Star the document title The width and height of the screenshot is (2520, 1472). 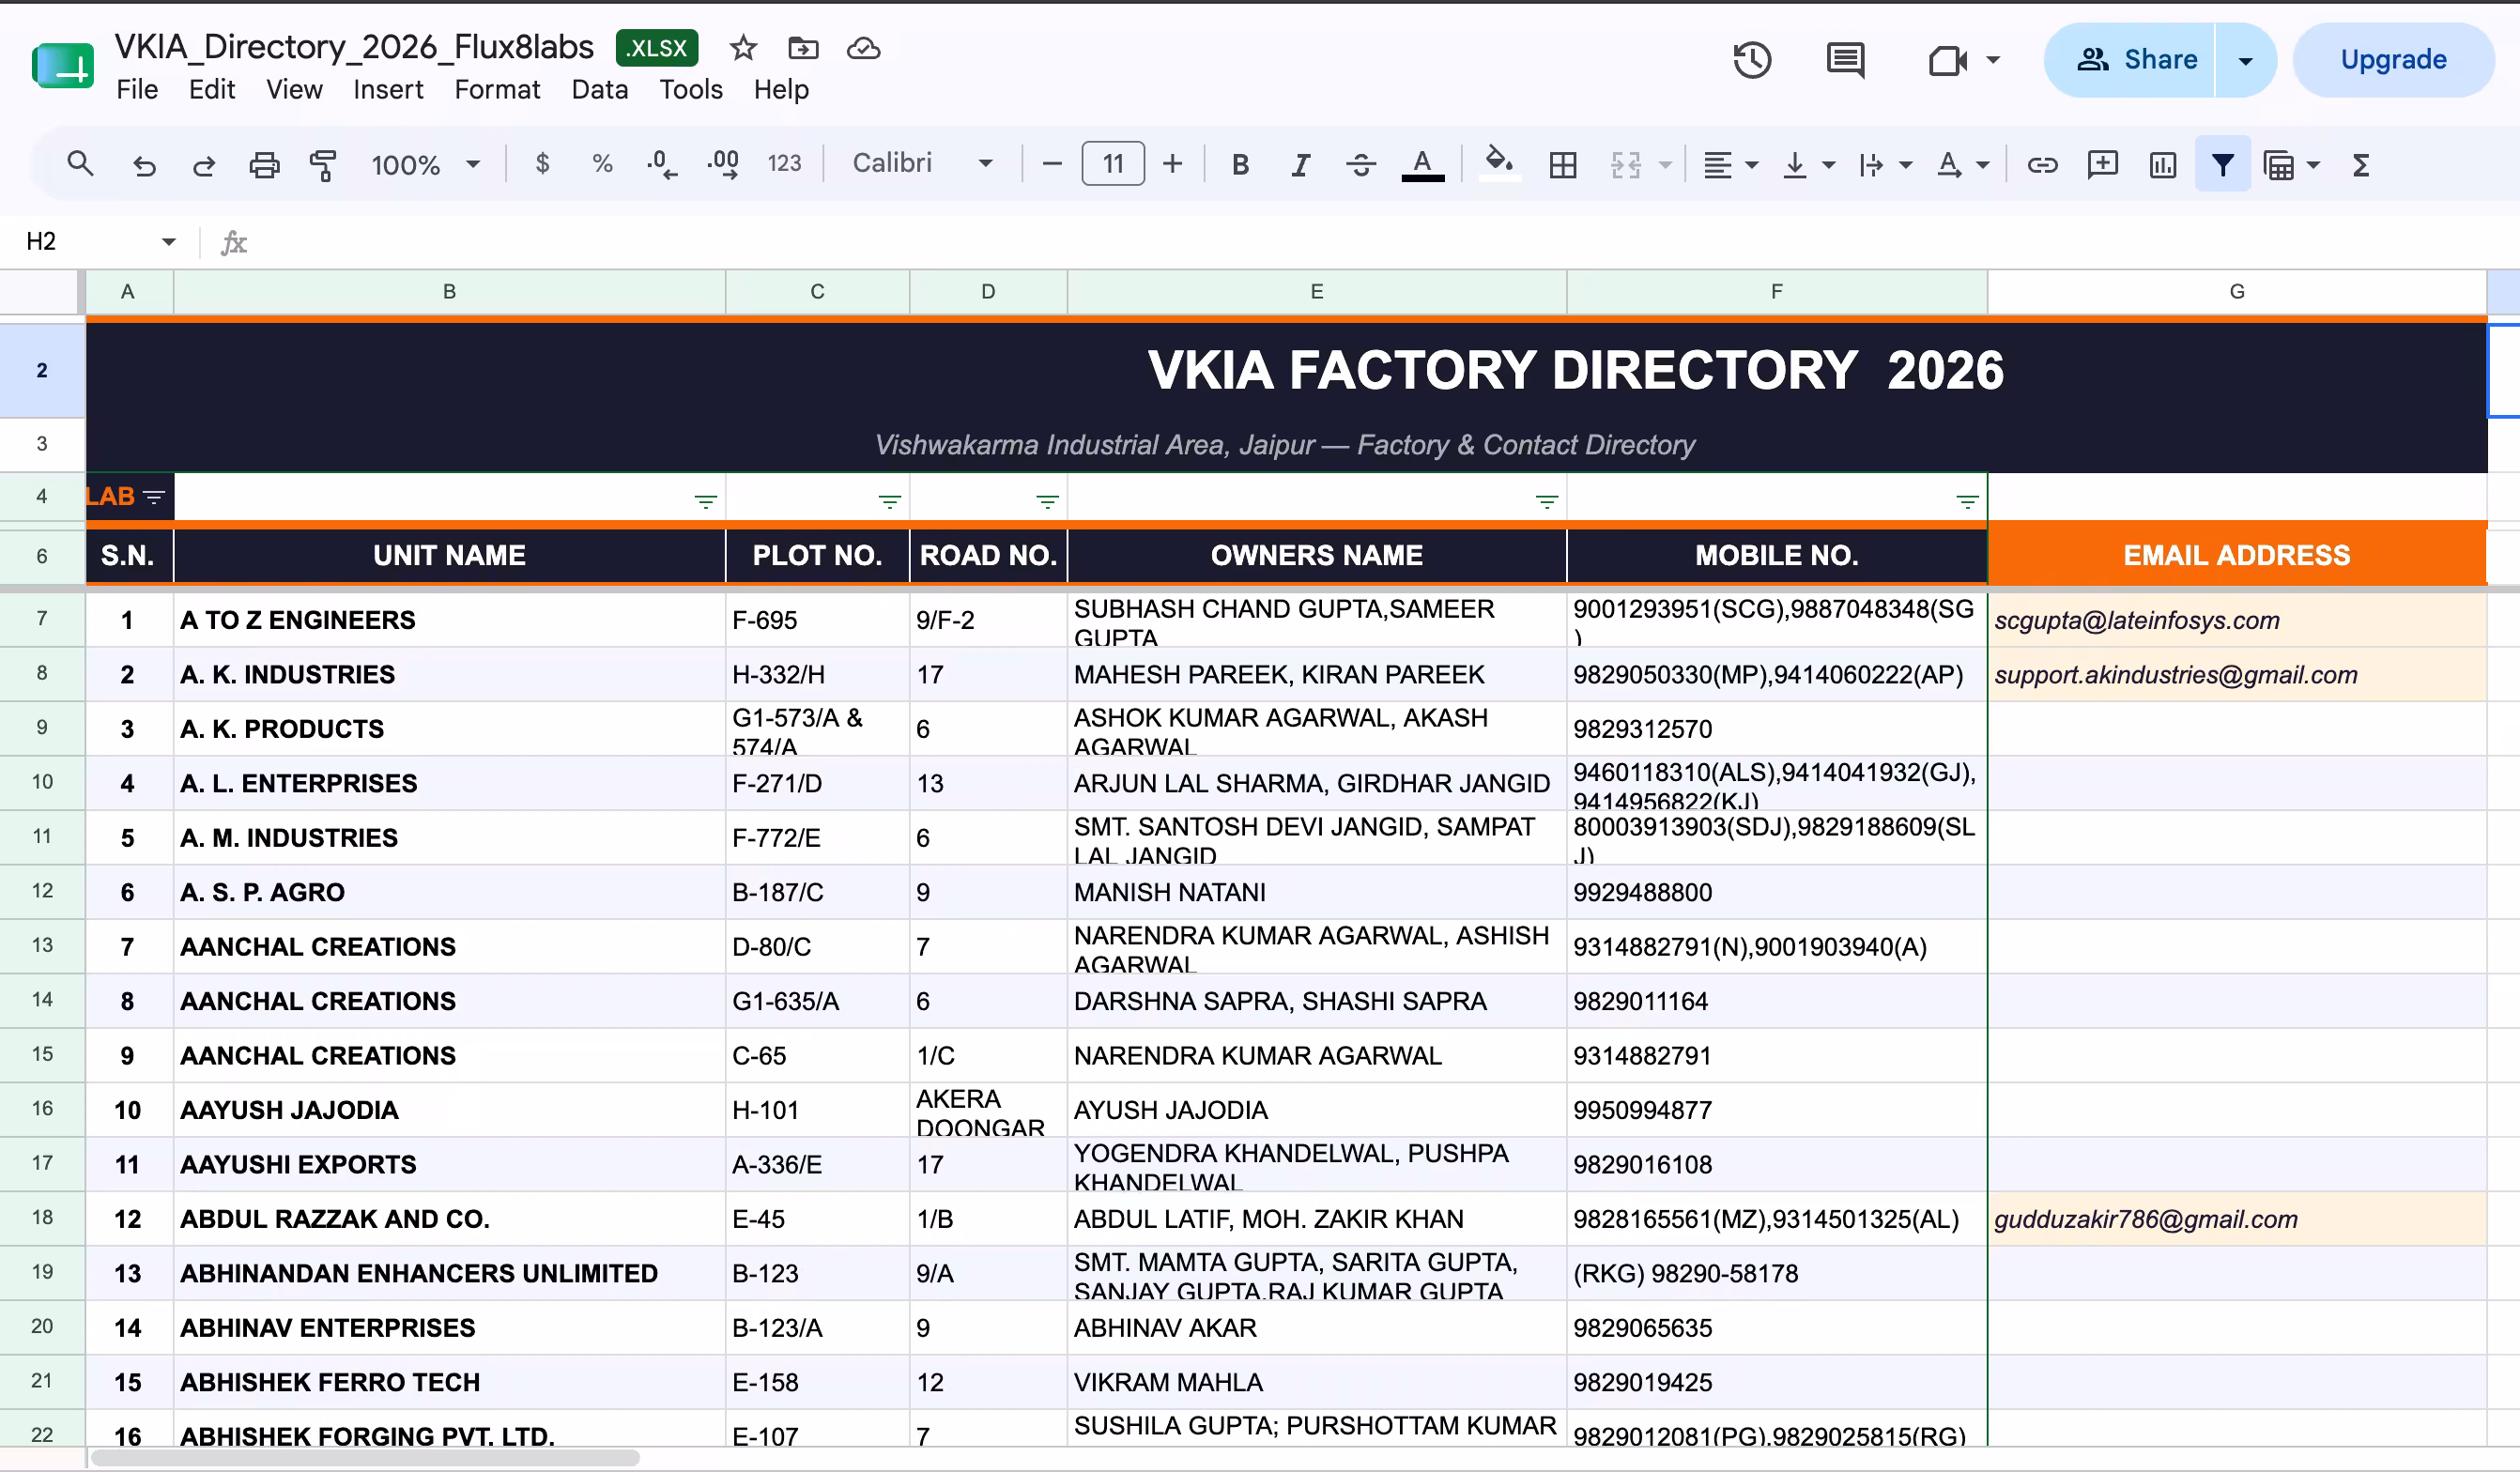(743, 48)
